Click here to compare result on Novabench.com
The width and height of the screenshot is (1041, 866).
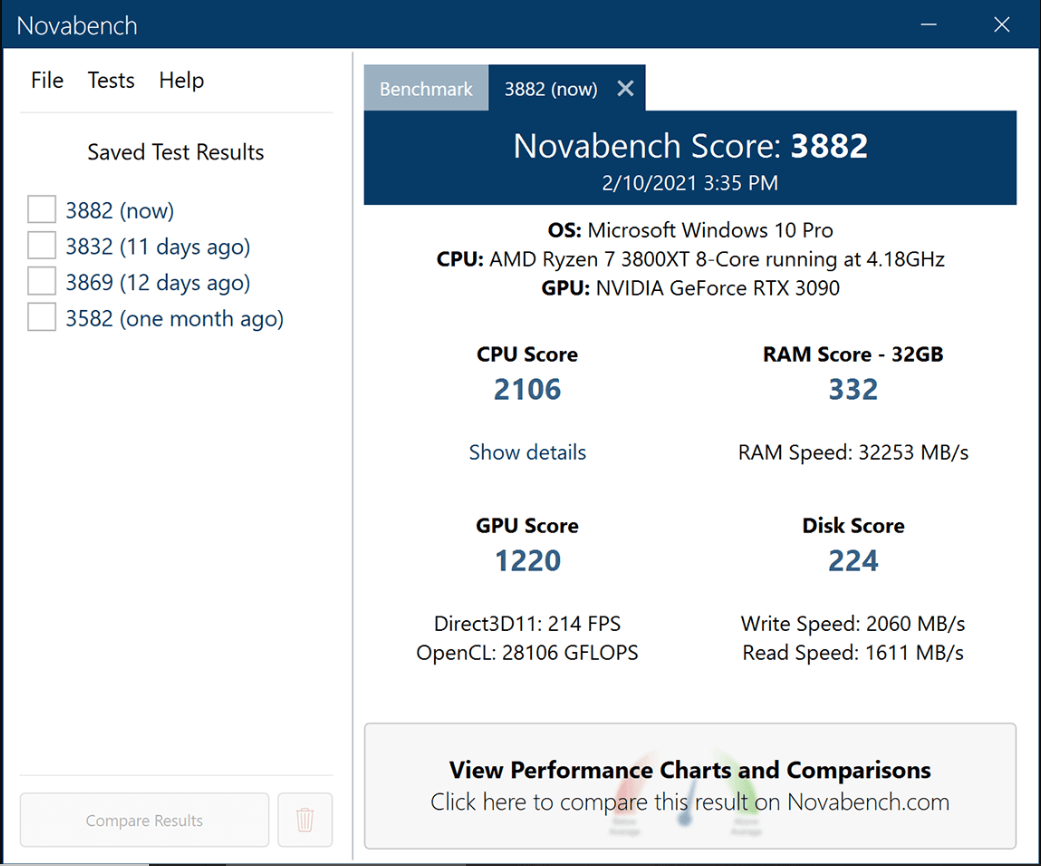[689, 802]
